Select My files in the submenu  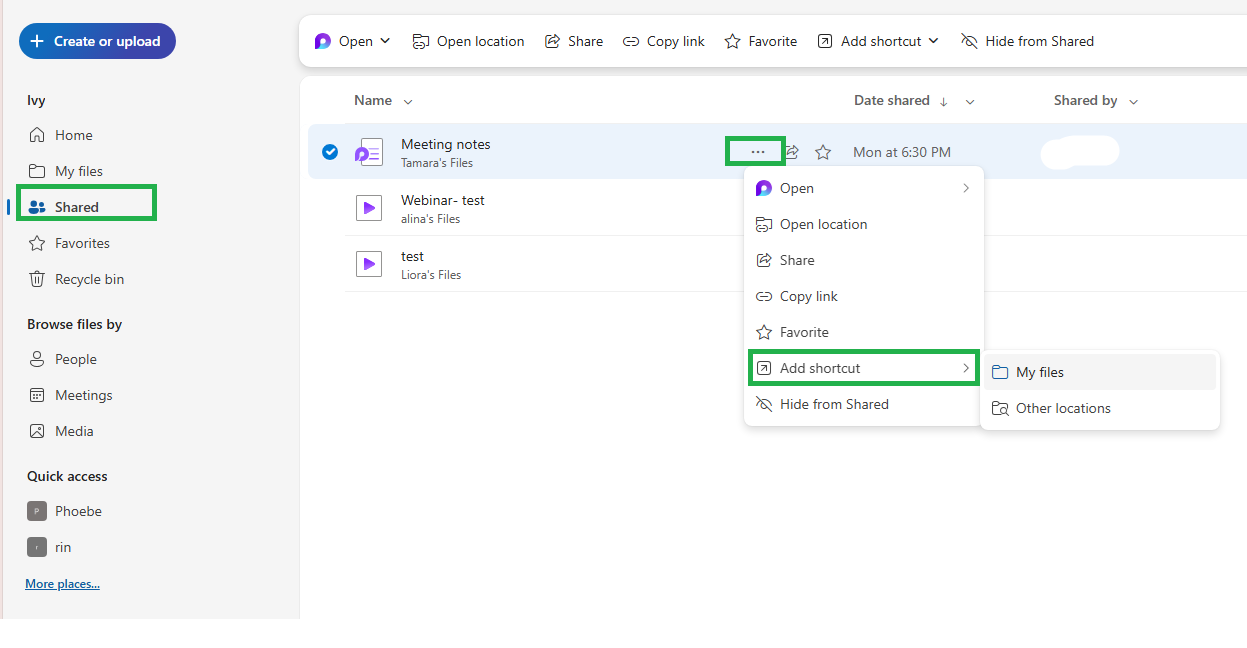tap(1100, 372)
